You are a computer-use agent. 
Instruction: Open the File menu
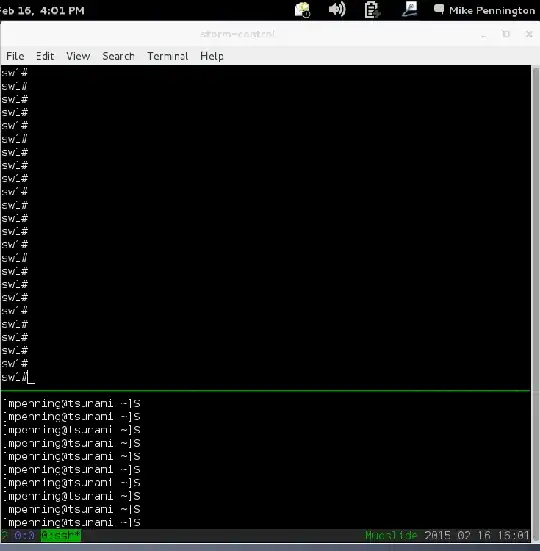(15, 56)
